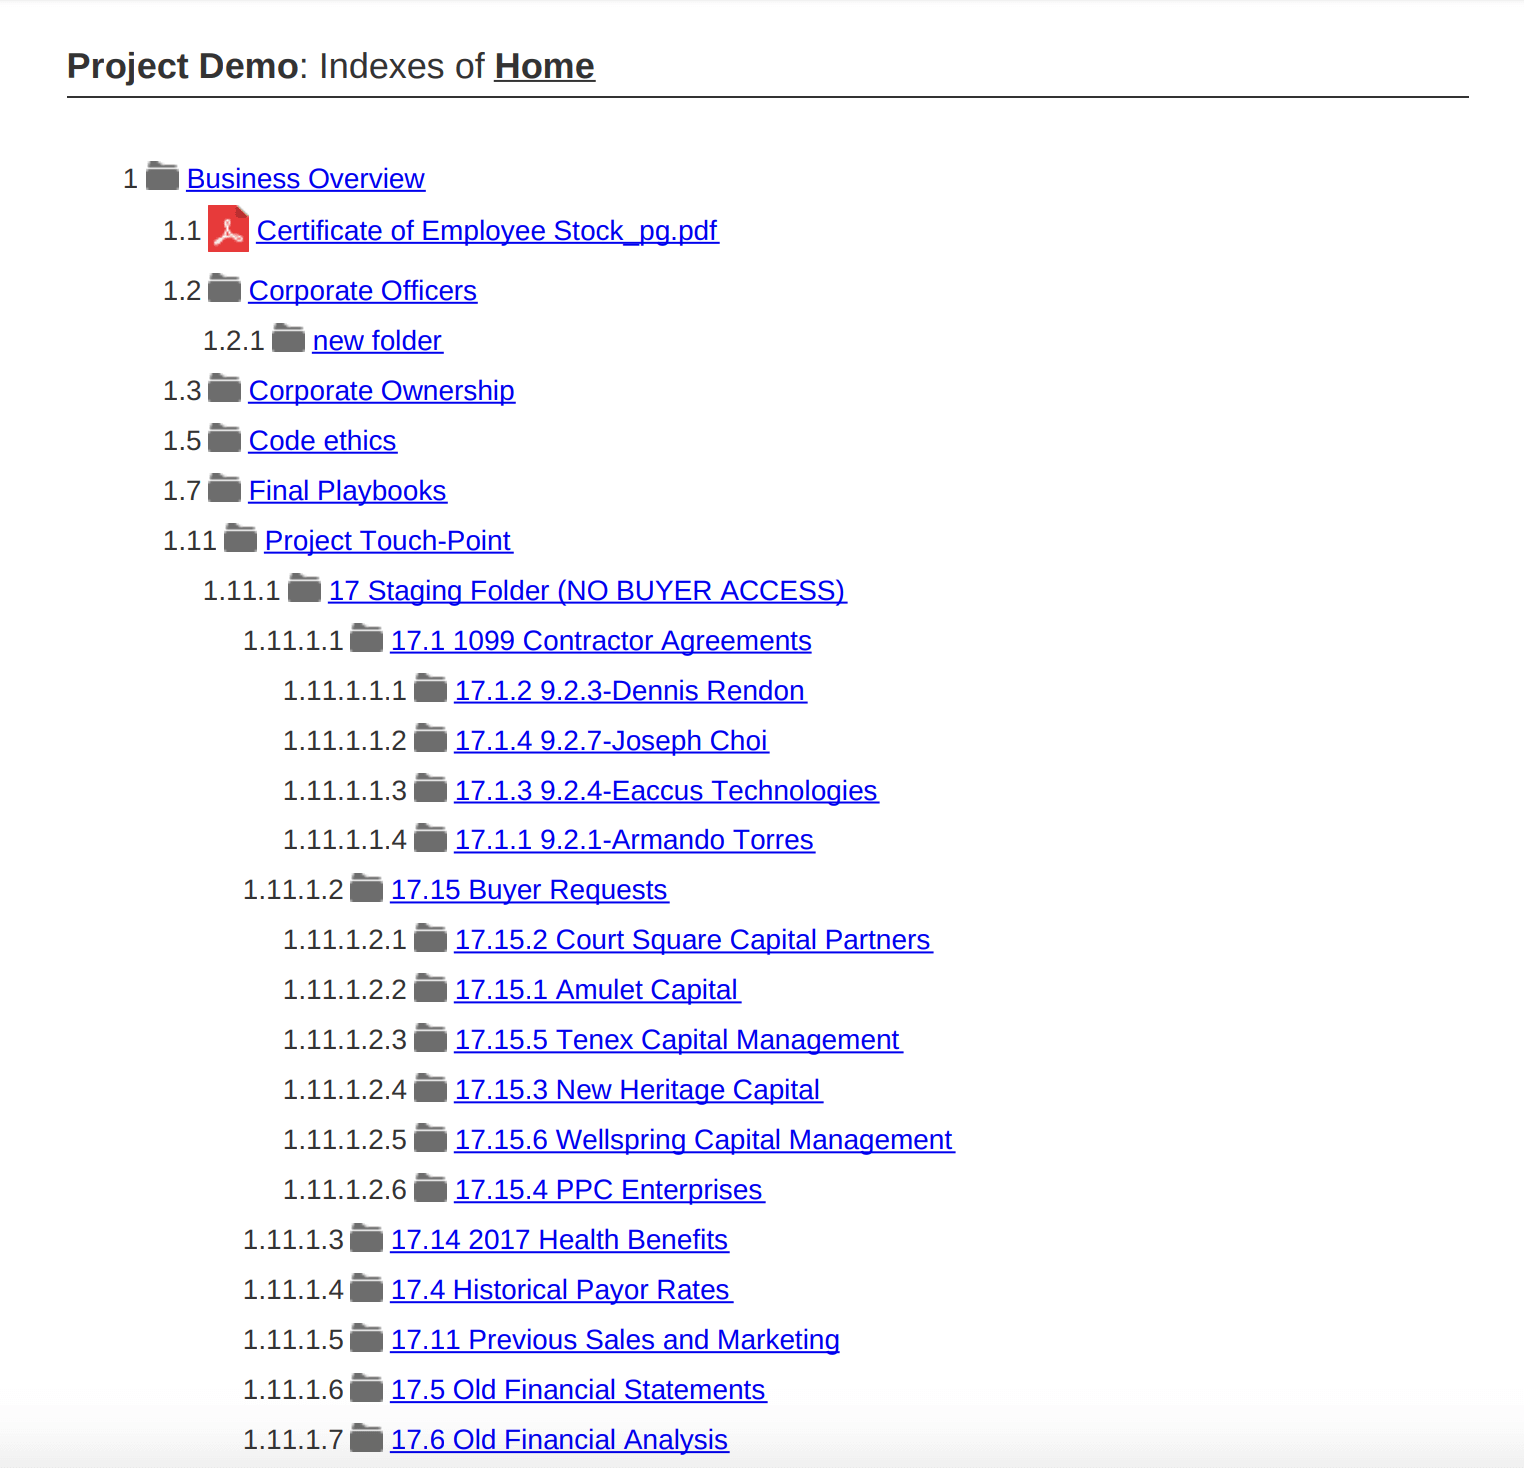Open the new folder link under Corporate Officers

pyautogui.click(x=376, y=341)
